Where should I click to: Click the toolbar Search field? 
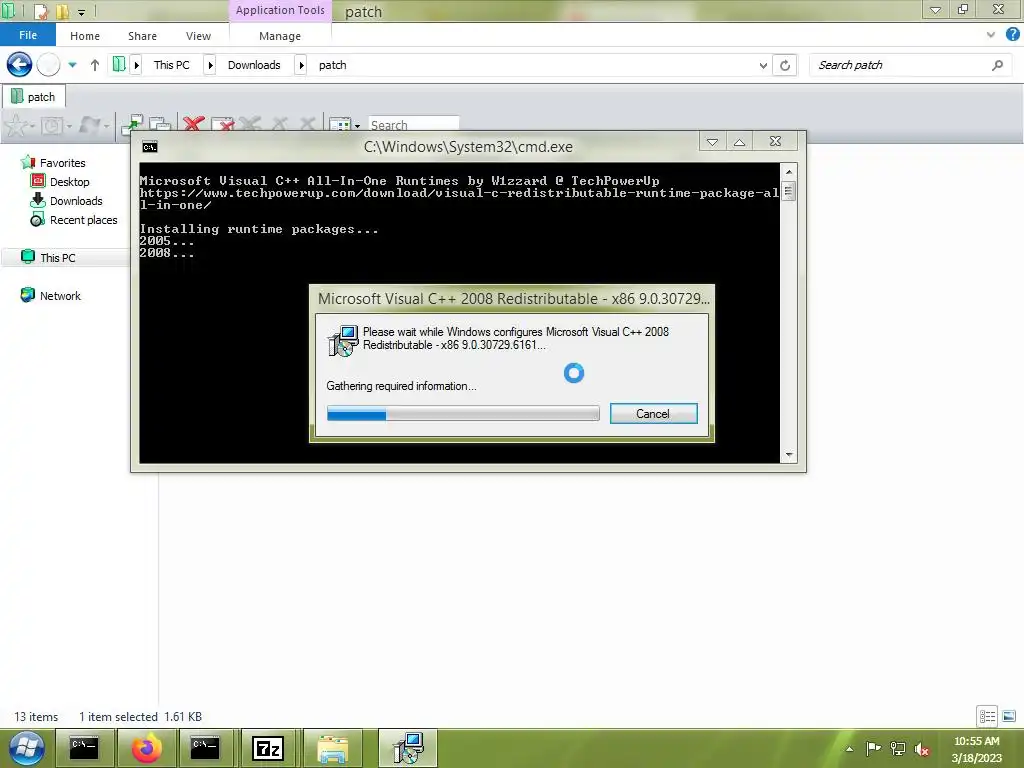pos(413,125)
